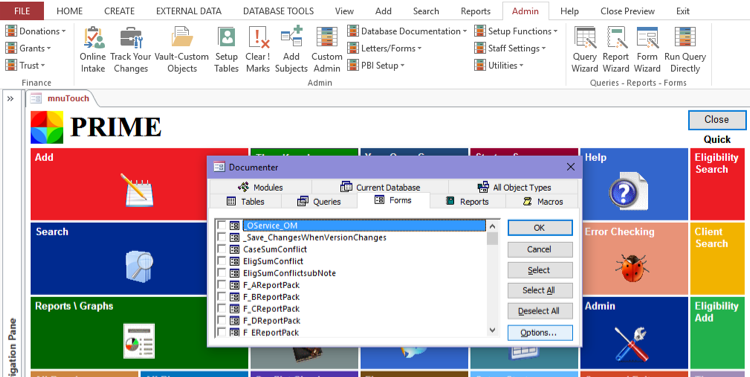Check _Save_ChangesWhenVersionChanges form

pyautogui.click(x=222, y=237)
